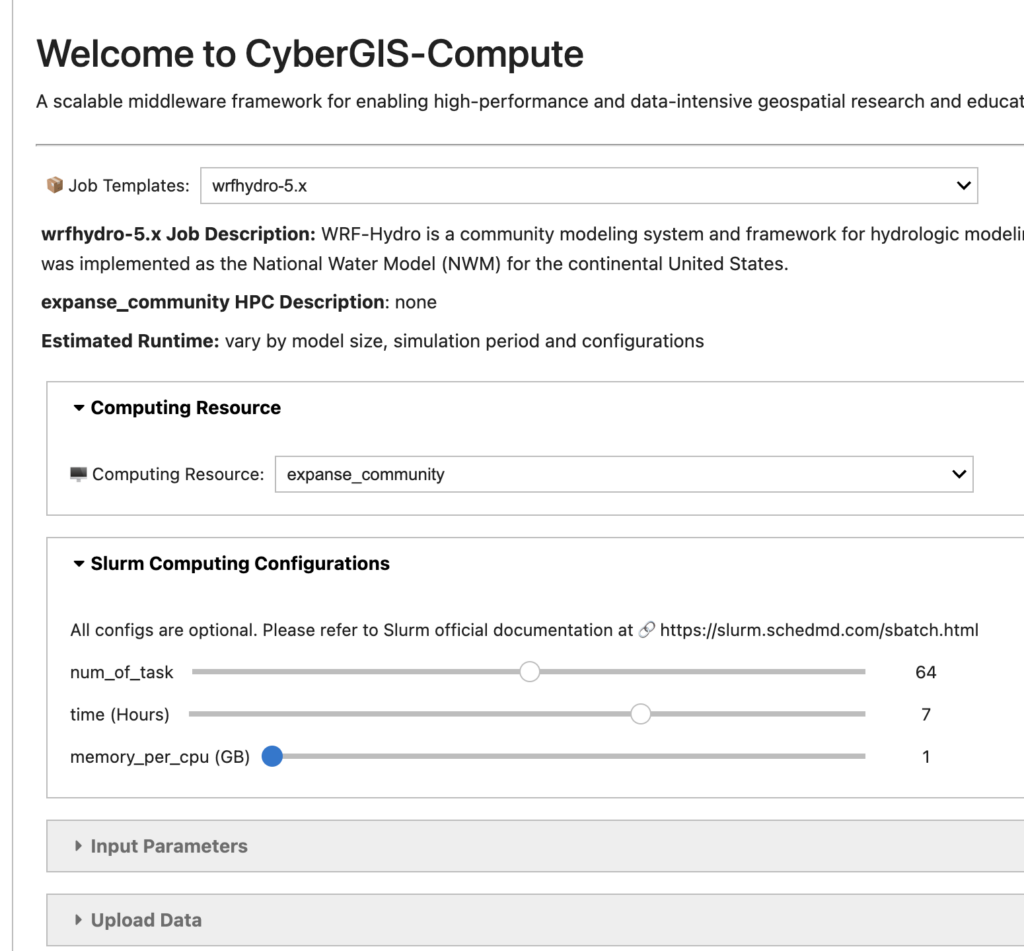
Task: Click the Input Parameters header bar
Action: click(166, 845)
